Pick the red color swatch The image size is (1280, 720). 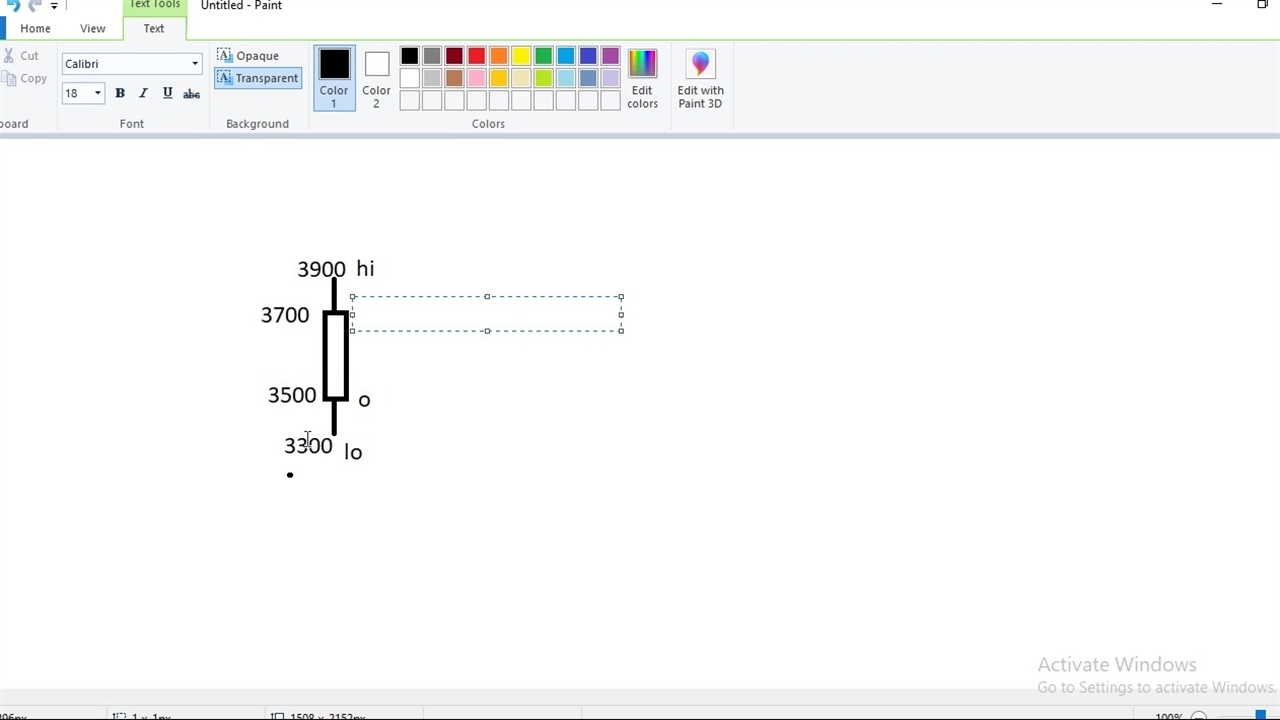pyautogui.click(x=476, y=56)
